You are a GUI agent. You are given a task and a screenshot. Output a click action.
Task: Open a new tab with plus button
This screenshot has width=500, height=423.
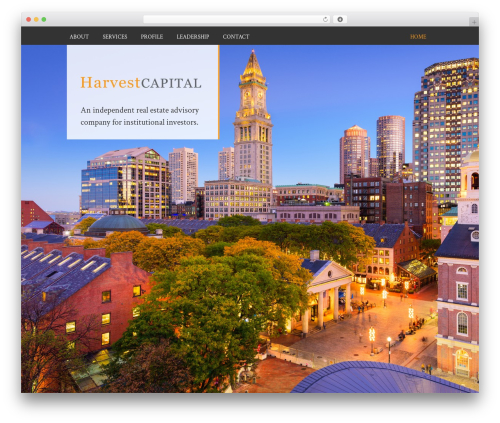474,22
